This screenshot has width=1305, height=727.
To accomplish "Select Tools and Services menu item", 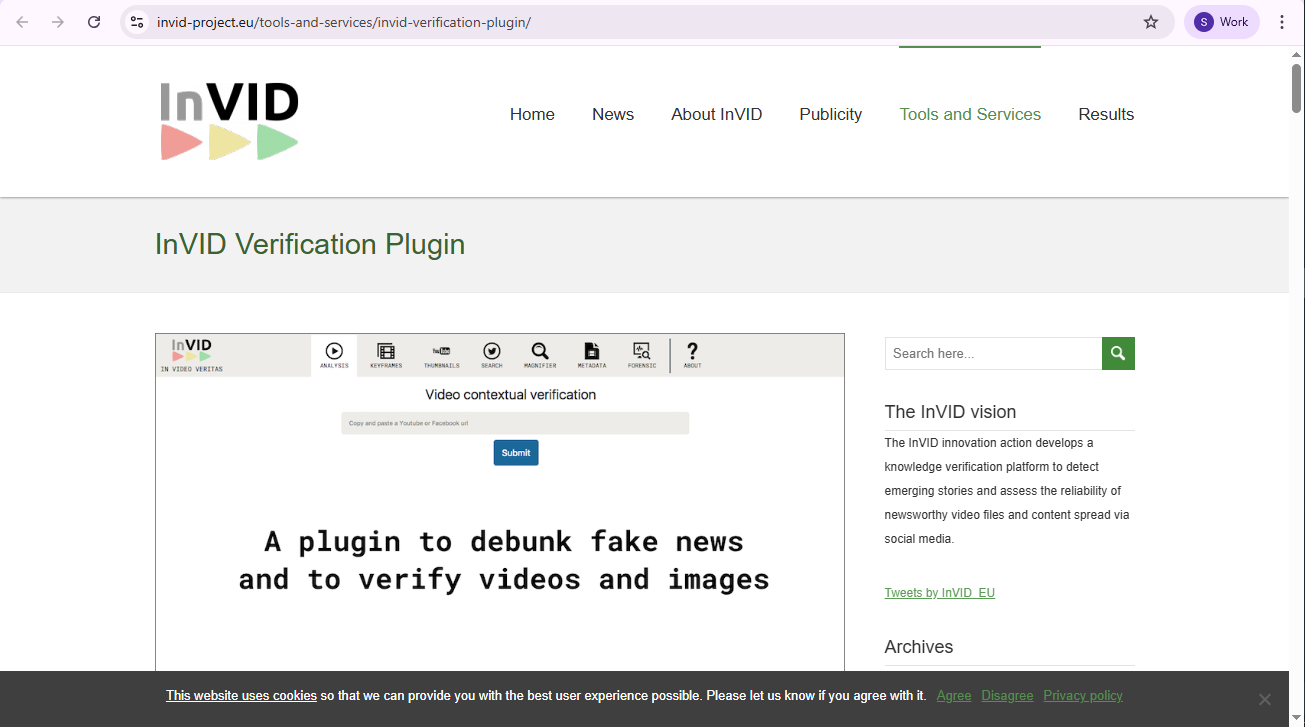I will click(970, 114).
